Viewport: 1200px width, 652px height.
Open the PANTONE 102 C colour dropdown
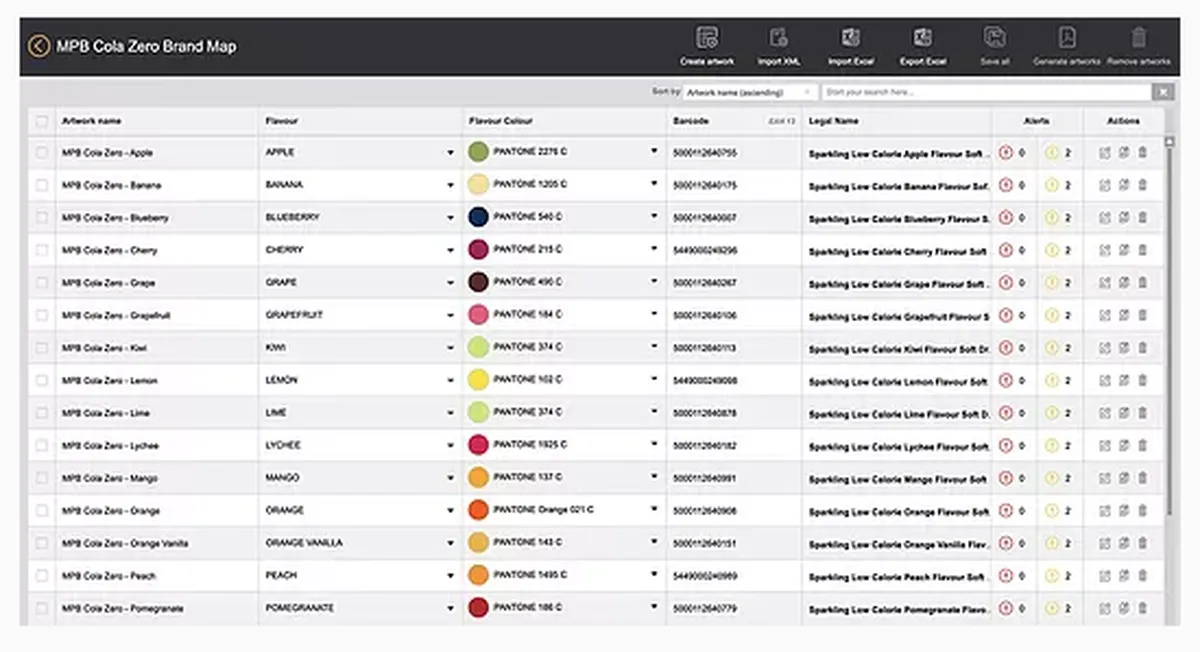[654, 380]
